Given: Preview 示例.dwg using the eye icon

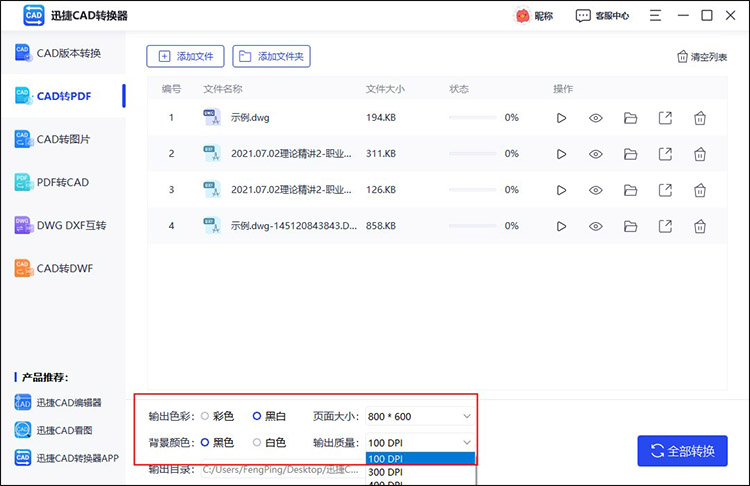Looking at the screenshot, I should [x=596, y=118].
